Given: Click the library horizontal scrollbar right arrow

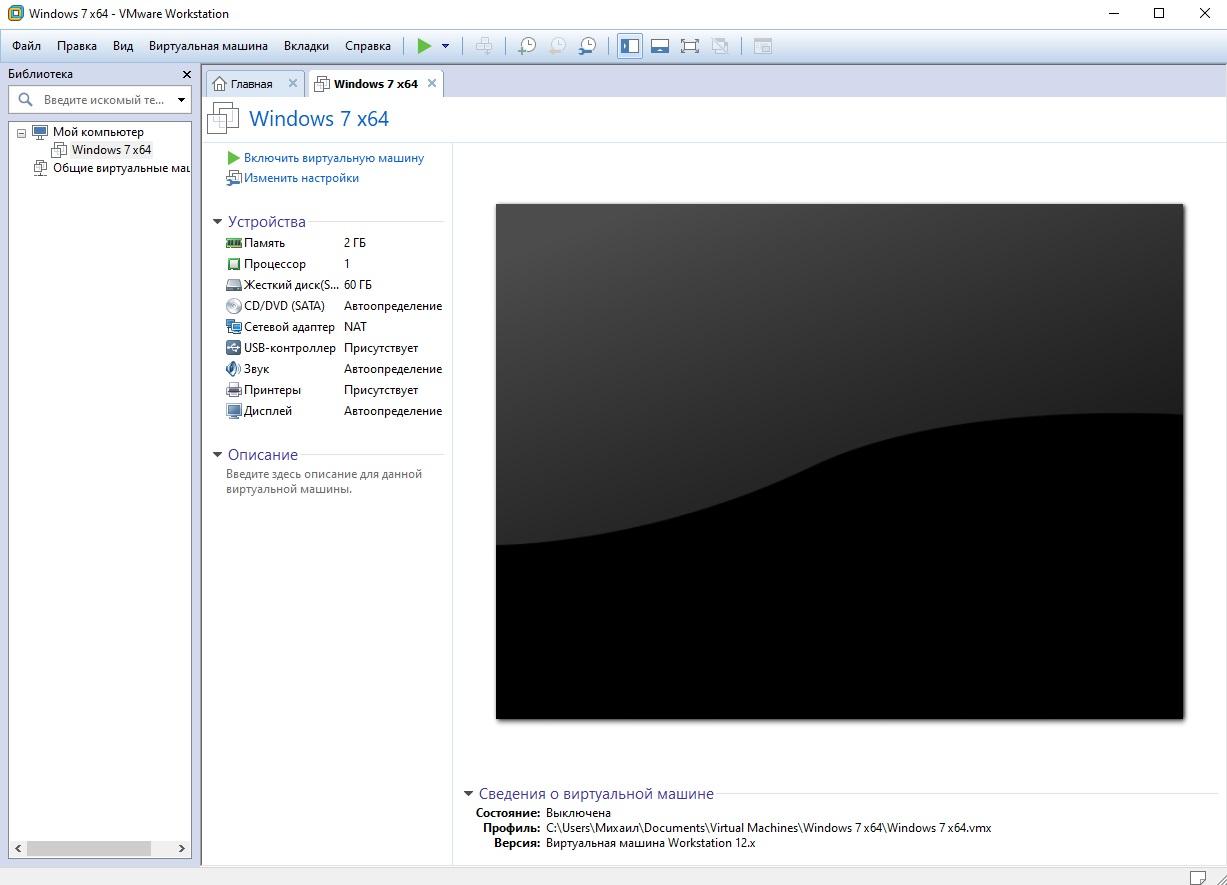Looking at the screenshot, I should click(182, 848).
